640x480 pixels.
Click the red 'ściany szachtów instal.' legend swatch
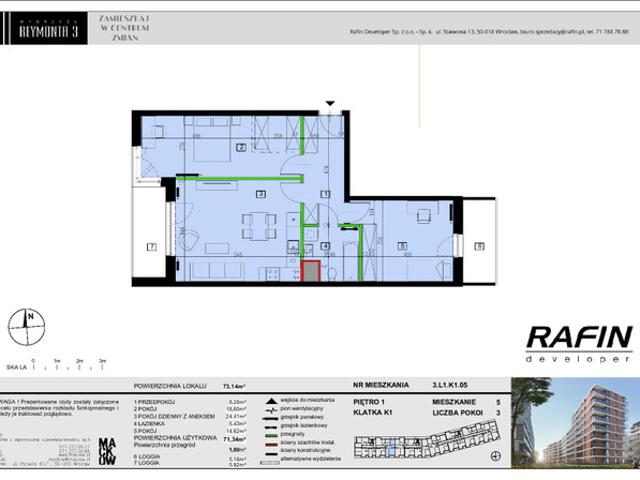pyautogui.click(x=271, y=444)
